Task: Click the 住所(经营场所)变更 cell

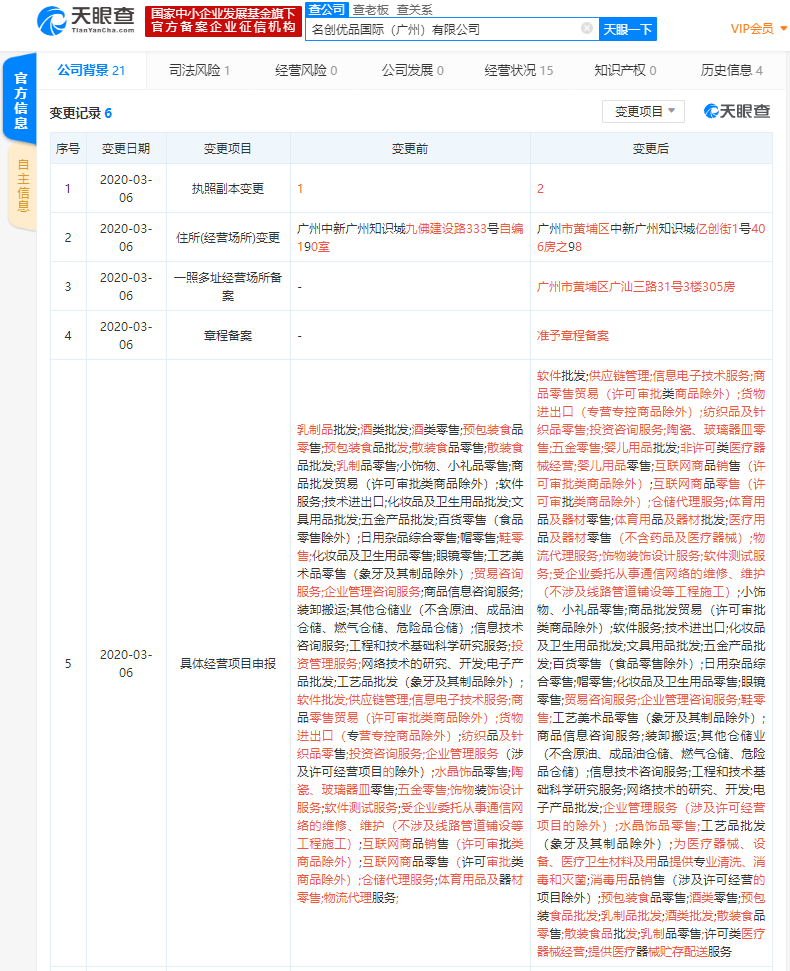Action: (x=228, y=237)
